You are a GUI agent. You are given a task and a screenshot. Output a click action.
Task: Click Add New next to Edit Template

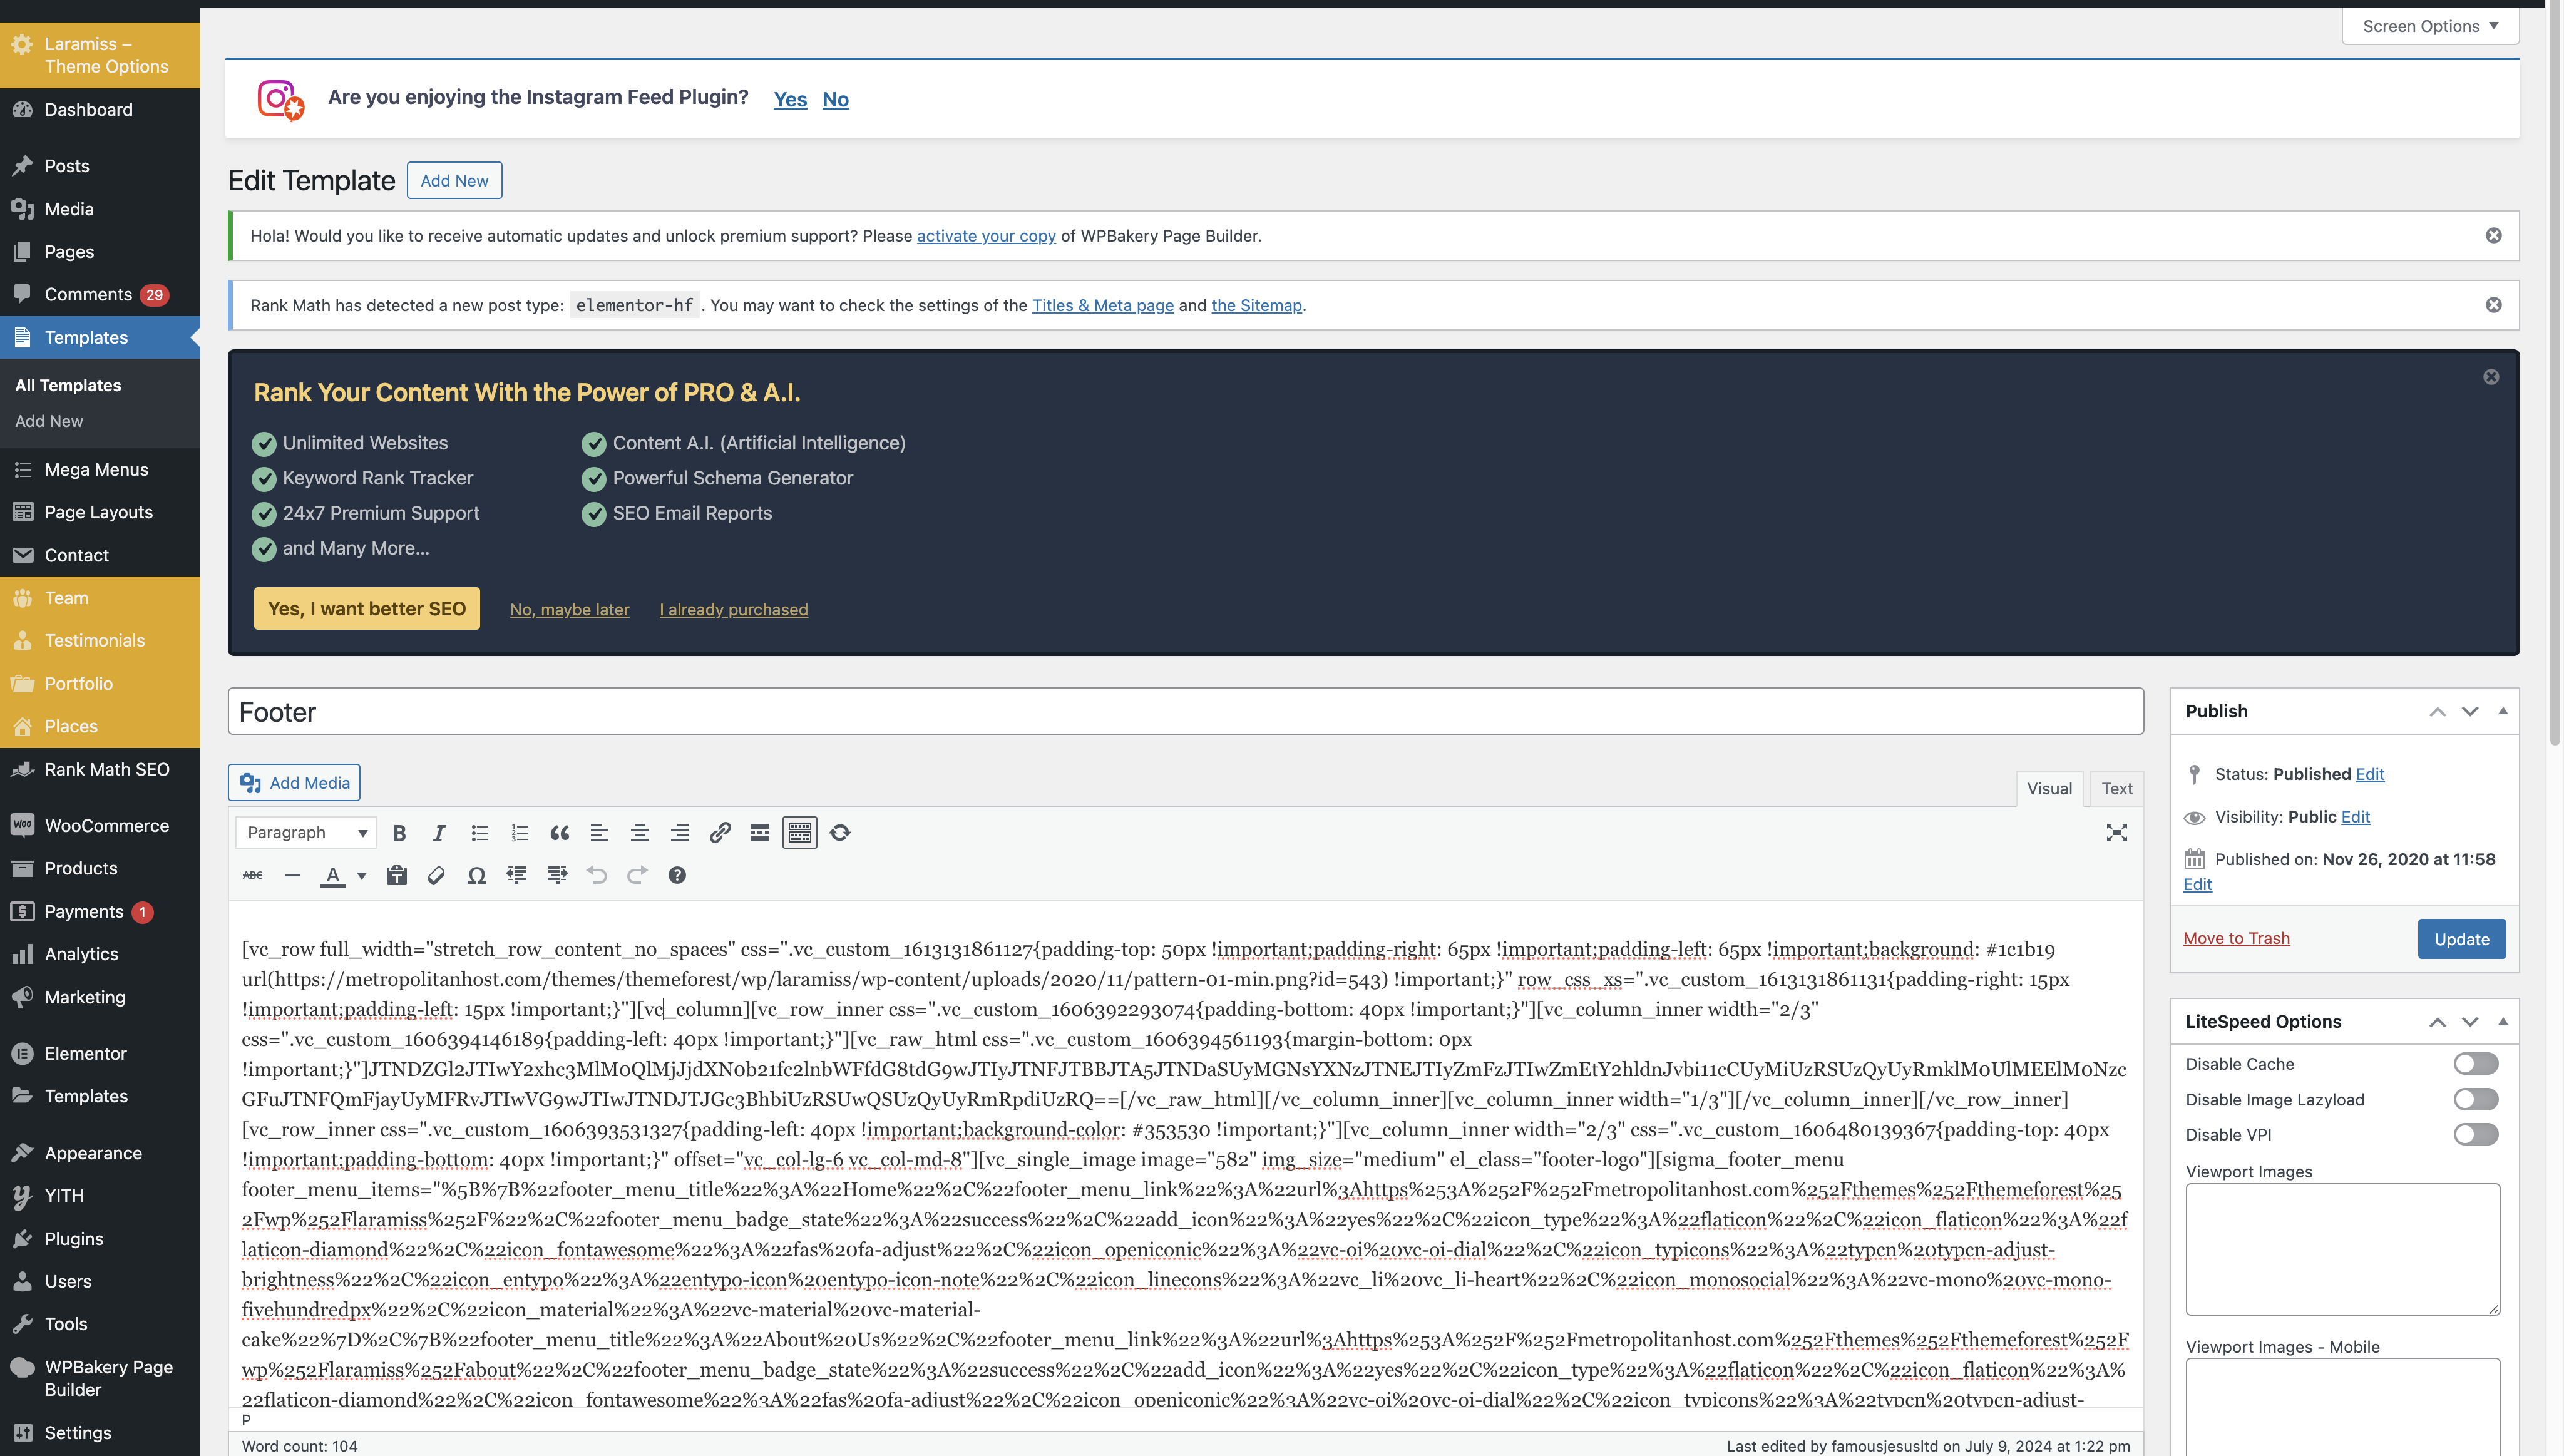tap(454, 181)
